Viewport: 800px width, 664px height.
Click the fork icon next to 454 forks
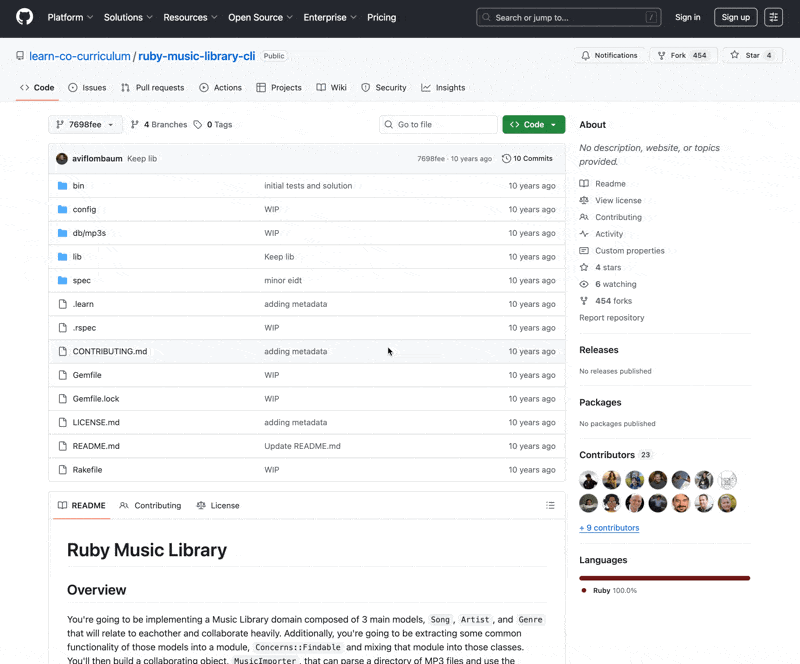pyautogui.click(x=584, y=301)
